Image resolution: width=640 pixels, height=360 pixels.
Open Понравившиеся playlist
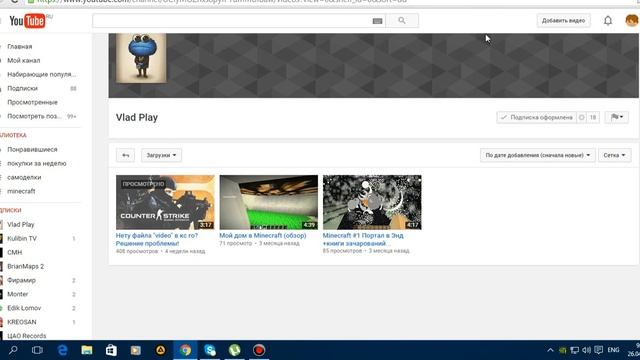point(32,149)
